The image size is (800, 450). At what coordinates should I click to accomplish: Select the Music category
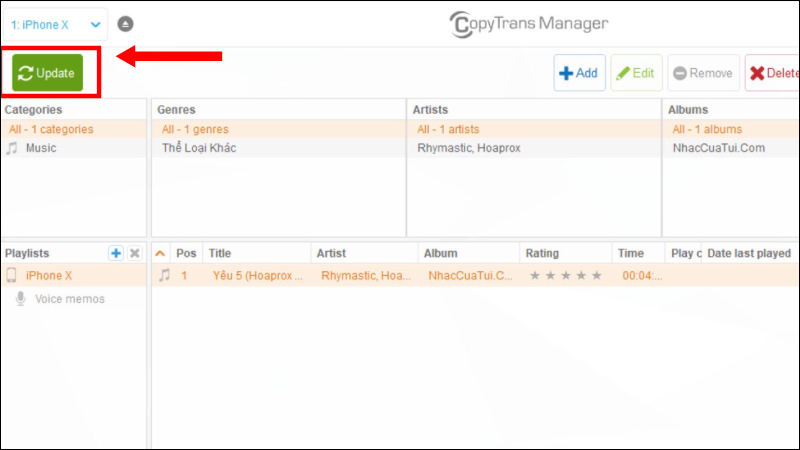click(x=74, y=148)
